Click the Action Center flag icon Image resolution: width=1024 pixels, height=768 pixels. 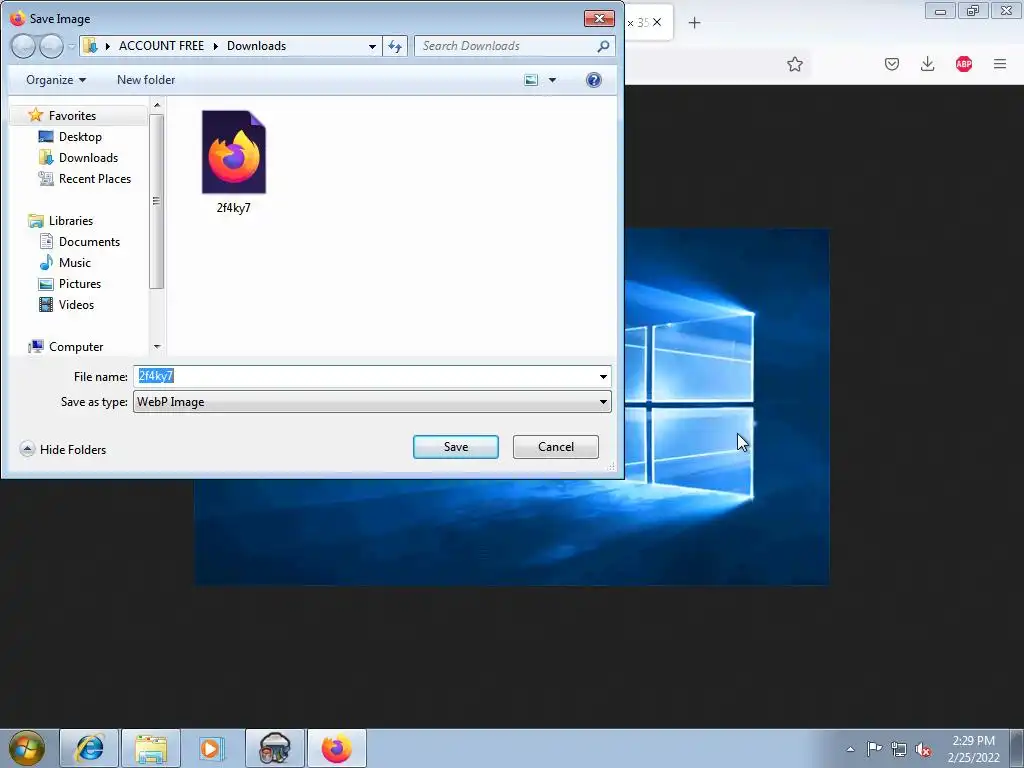874,748
